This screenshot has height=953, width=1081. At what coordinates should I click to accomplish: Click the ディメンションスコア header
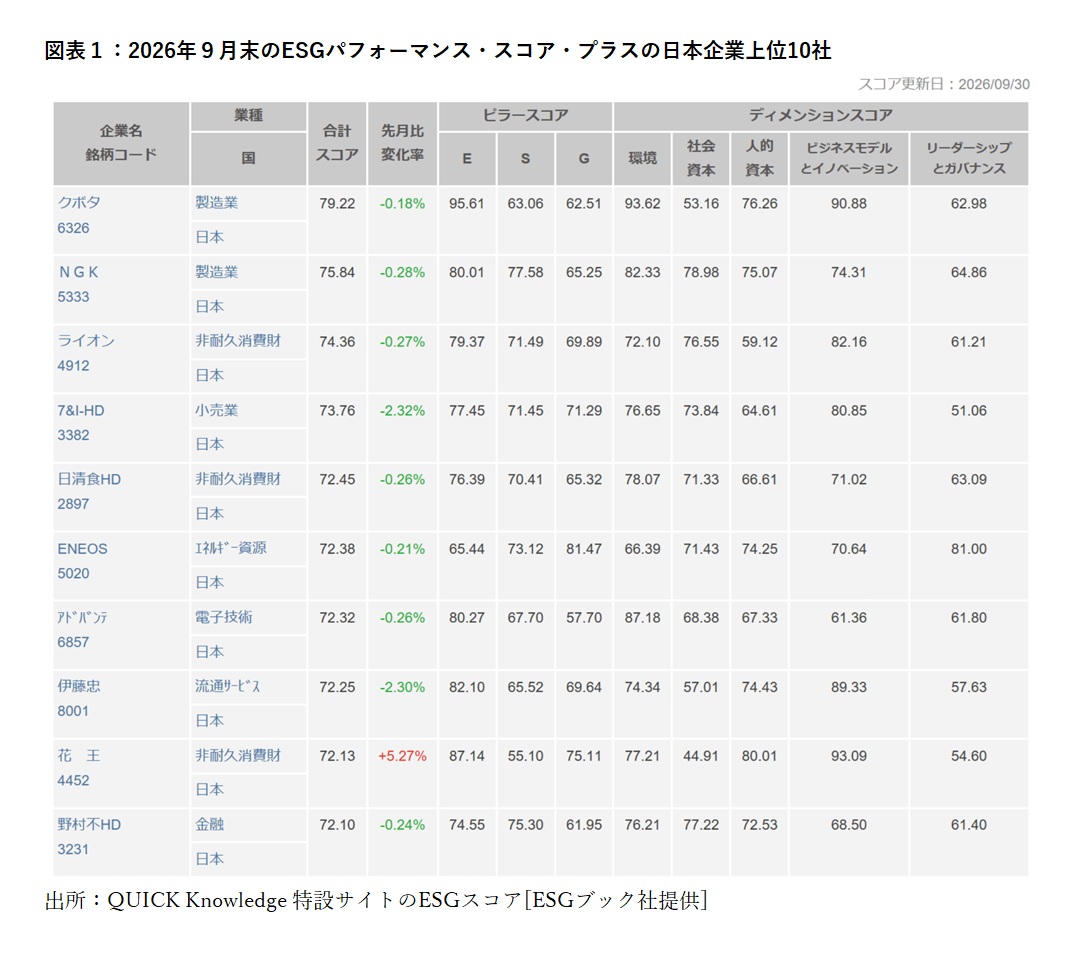(820, 116)
